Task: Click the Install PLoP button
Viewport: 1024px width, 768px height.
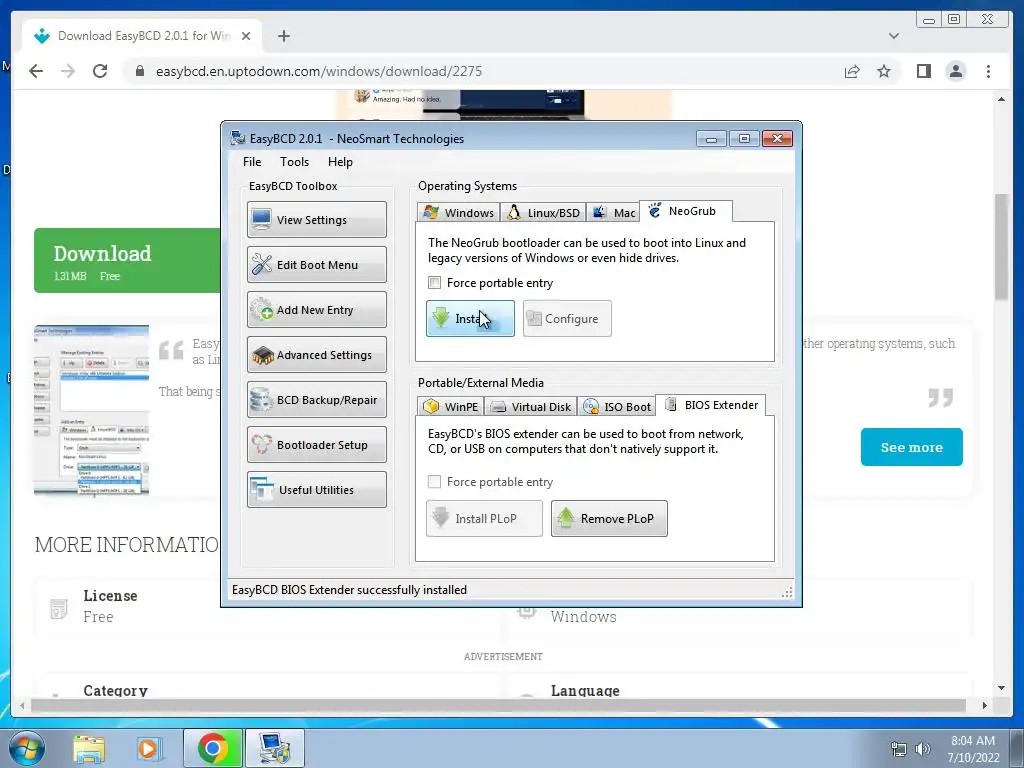Action: (484, 519)
